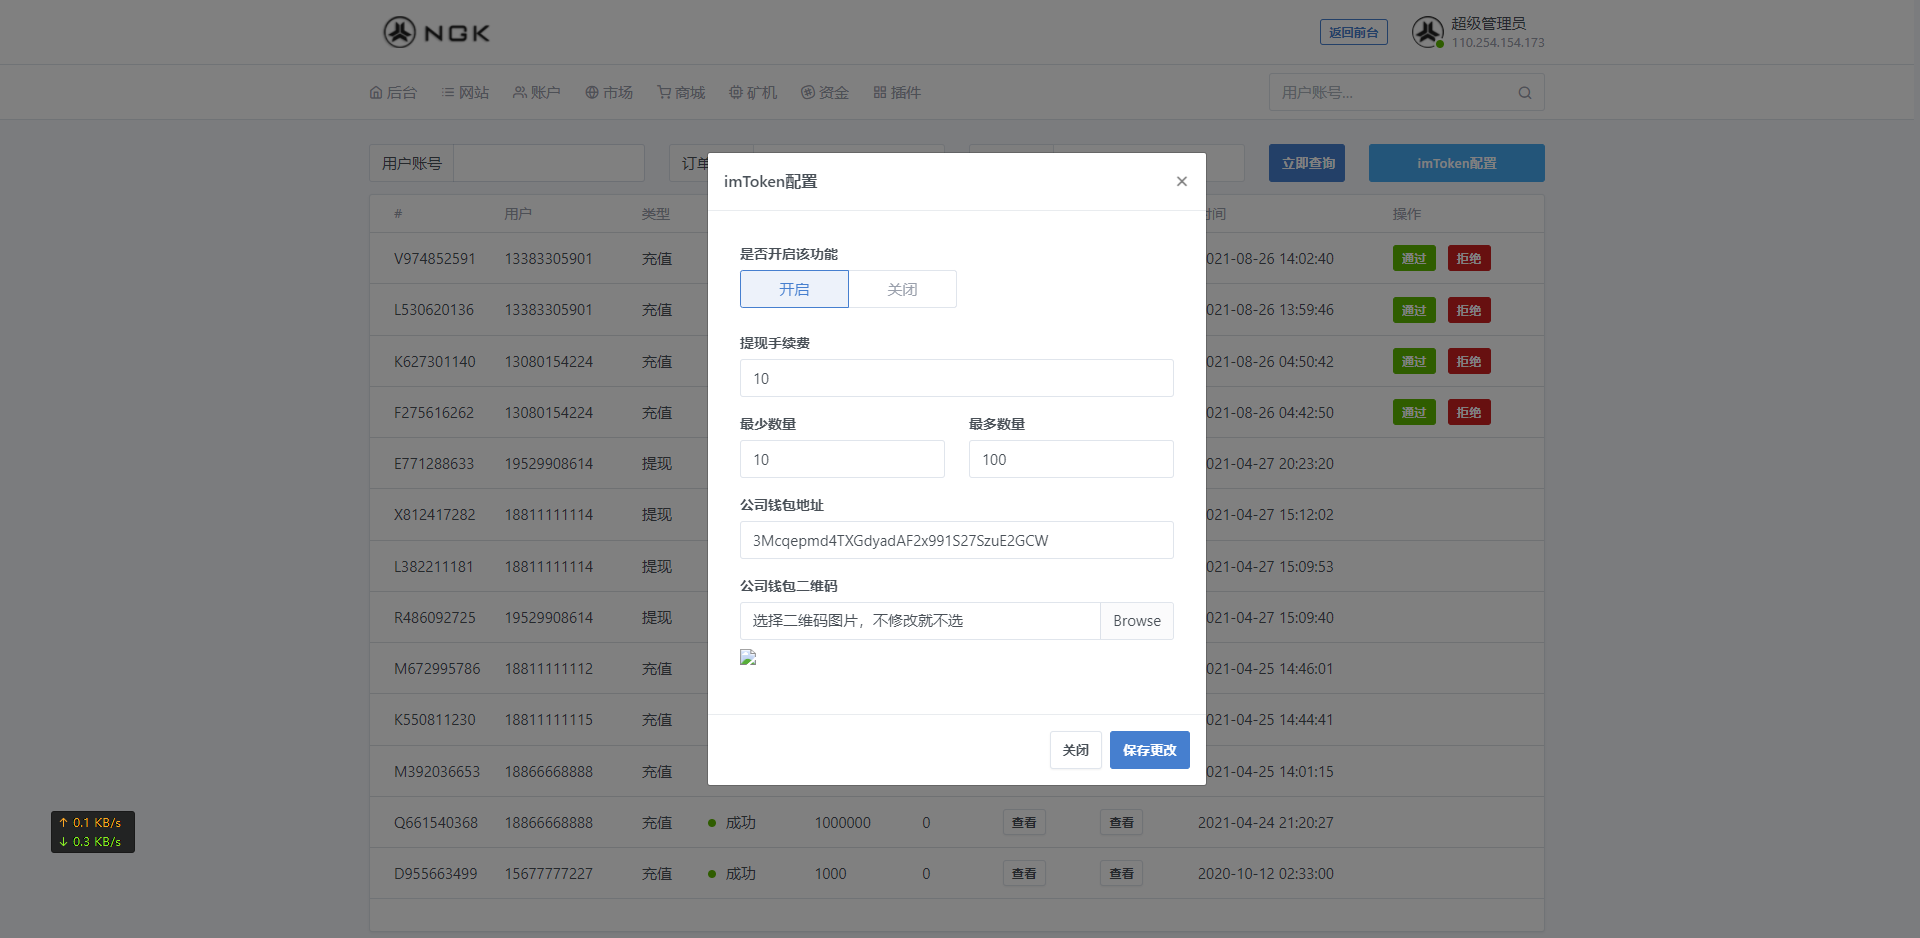The height and width of the screenshot is (938, 1920).
Task: Reject order K627301140 with 拒绝
Action: click(1469, 361)
